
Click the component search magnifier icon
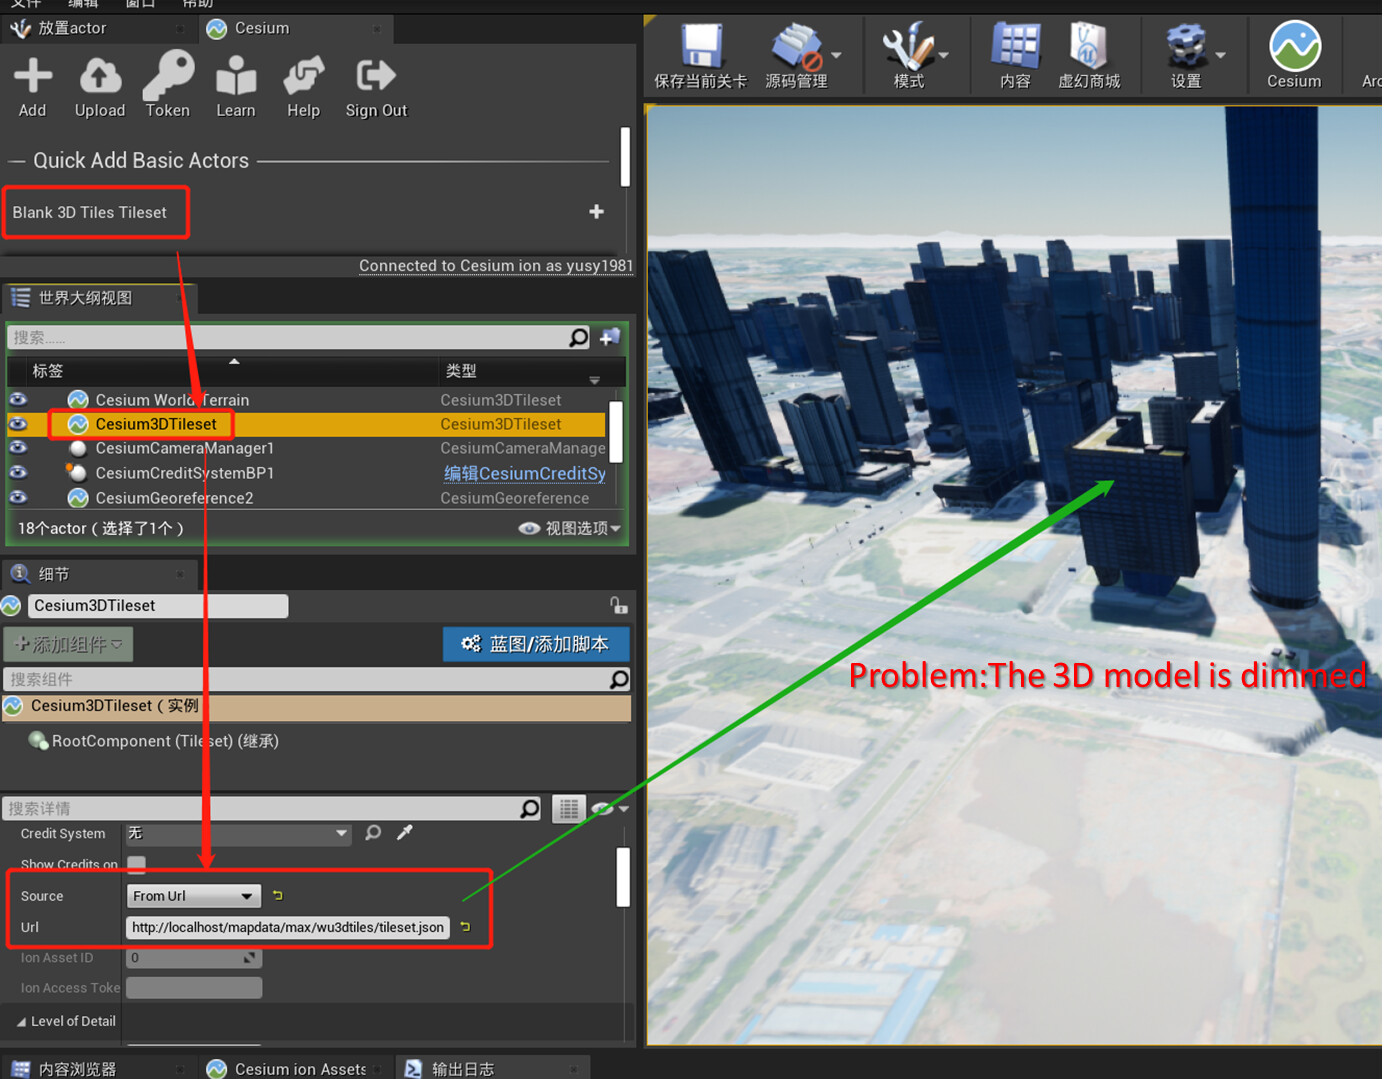619,680
